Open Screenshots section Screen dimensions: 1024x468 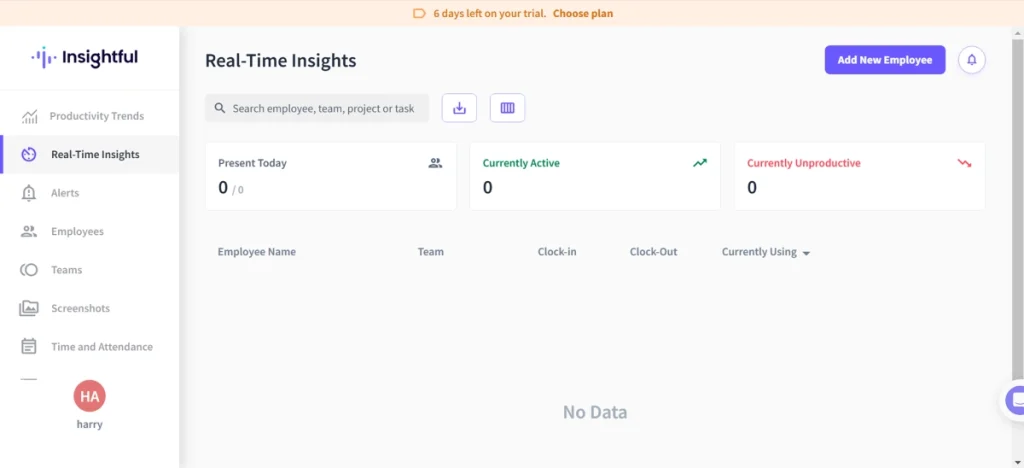click(89, 308)
